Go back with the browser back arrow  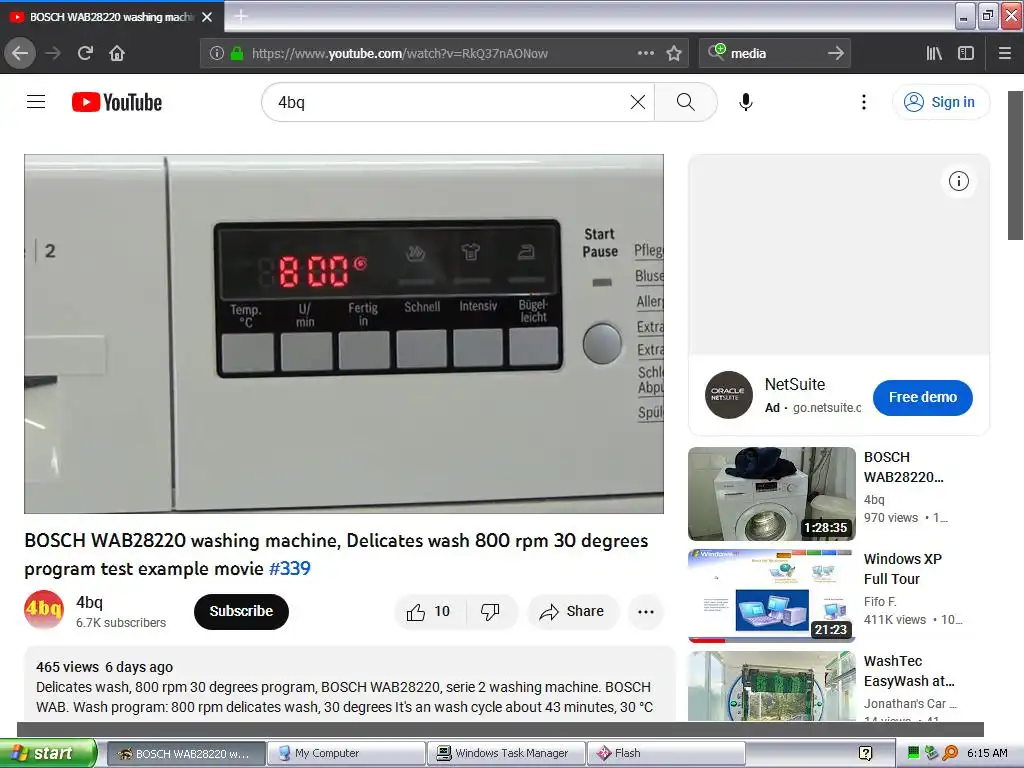pos(20,54)
